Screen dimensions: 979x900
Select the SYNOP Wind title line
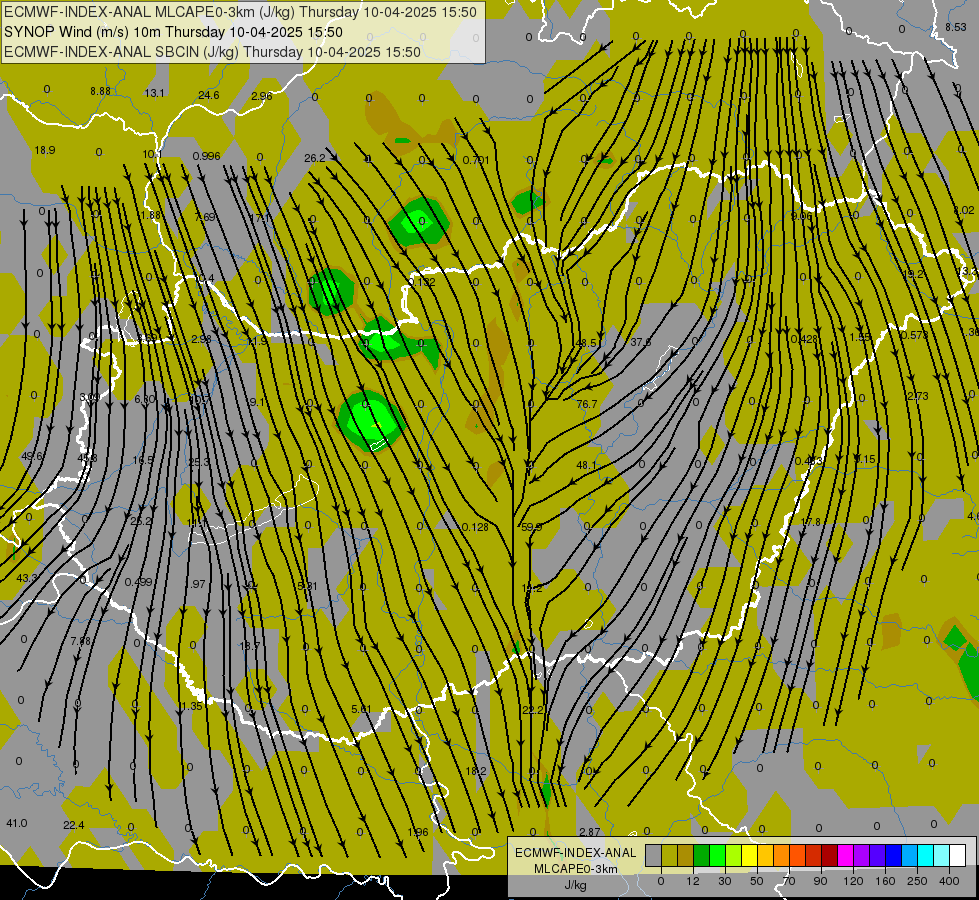coord(174,32)
